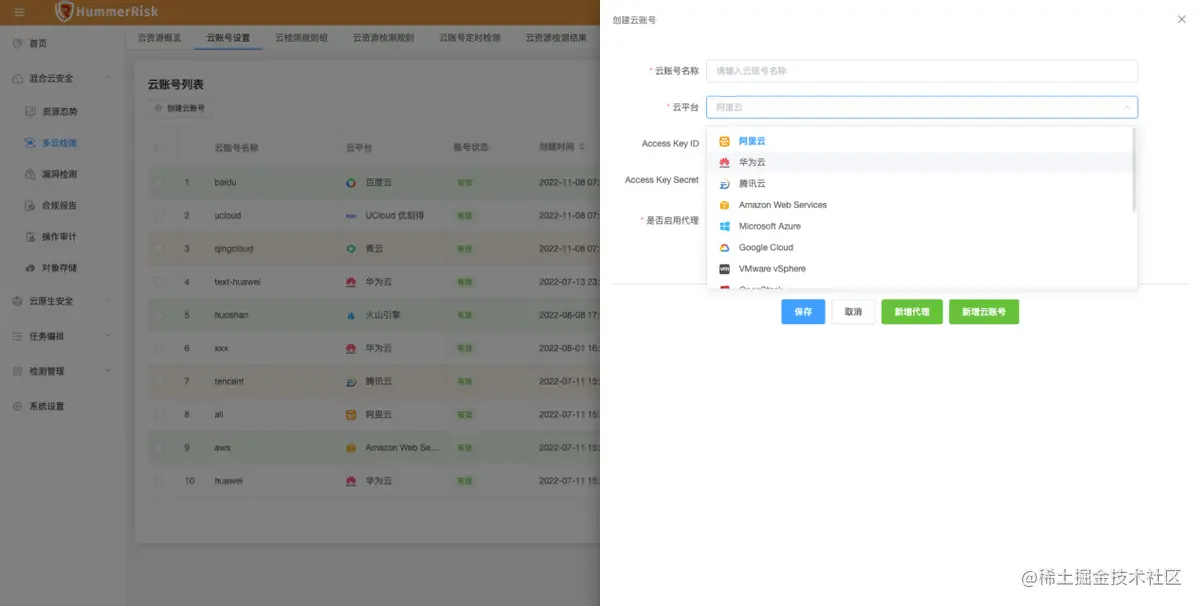Check the huawei row checkbox
The width and height of the screenshot is (1200, 606).
(x=159, y=481)
